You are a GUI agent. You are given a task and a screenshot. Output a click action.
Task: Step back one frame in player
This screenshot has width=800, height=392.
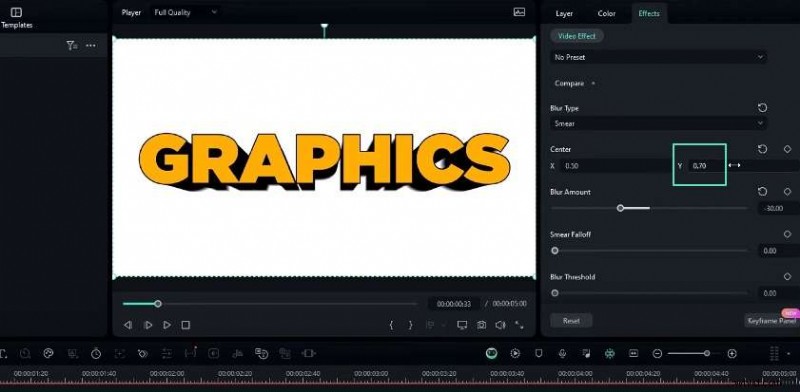128,325
